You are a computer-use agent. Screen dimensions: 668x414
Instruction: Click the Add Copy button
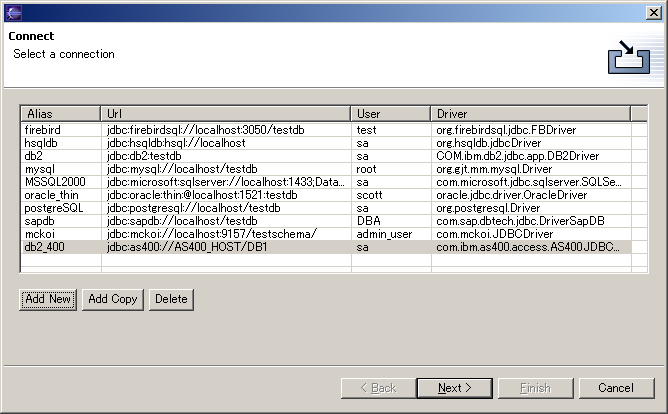tap(113, 299)
